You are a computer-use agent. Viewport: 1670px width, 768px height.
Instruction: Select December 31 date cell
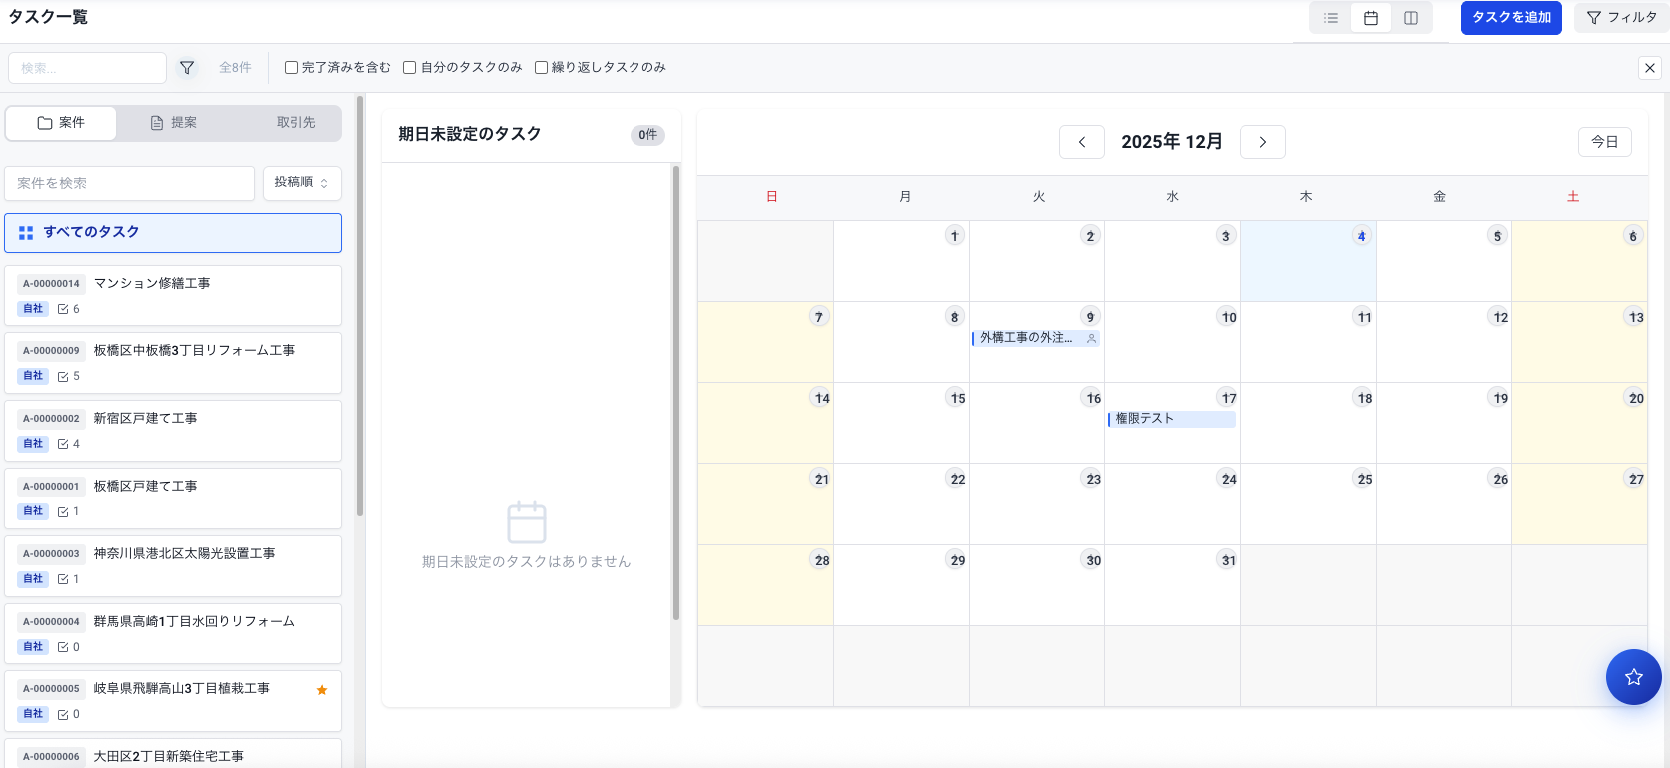[1172, 585]
